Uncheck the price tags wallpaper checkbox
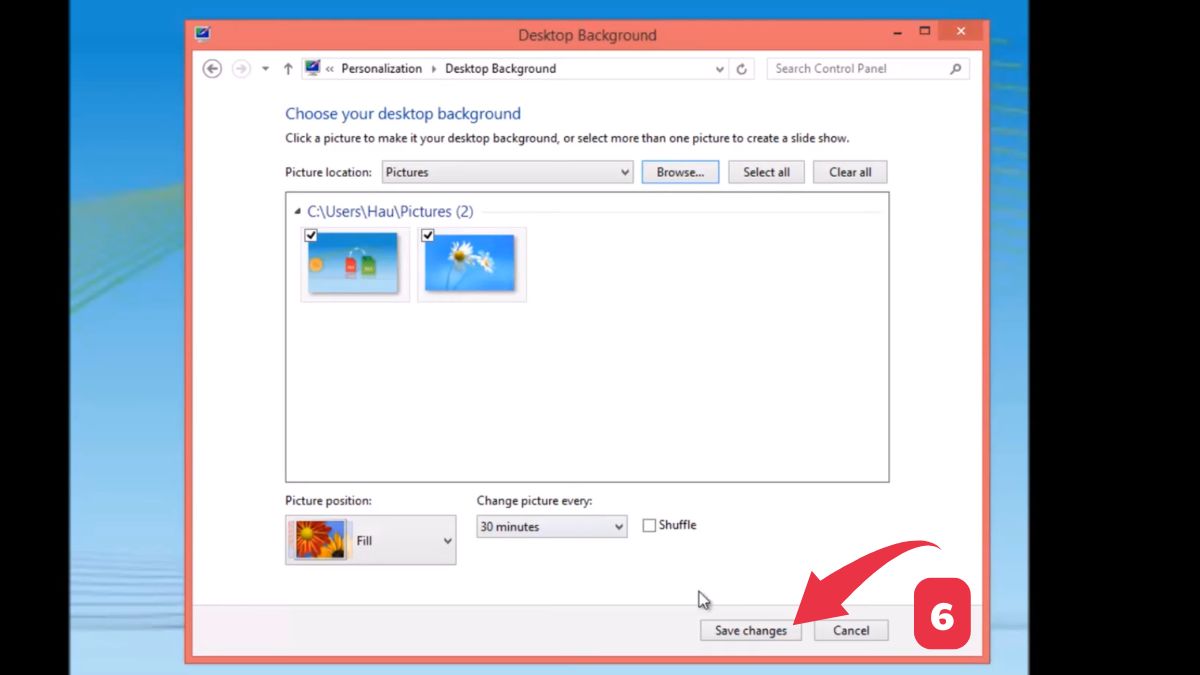This screenshot has width=1200, height=675. click(x=311, y=235)
